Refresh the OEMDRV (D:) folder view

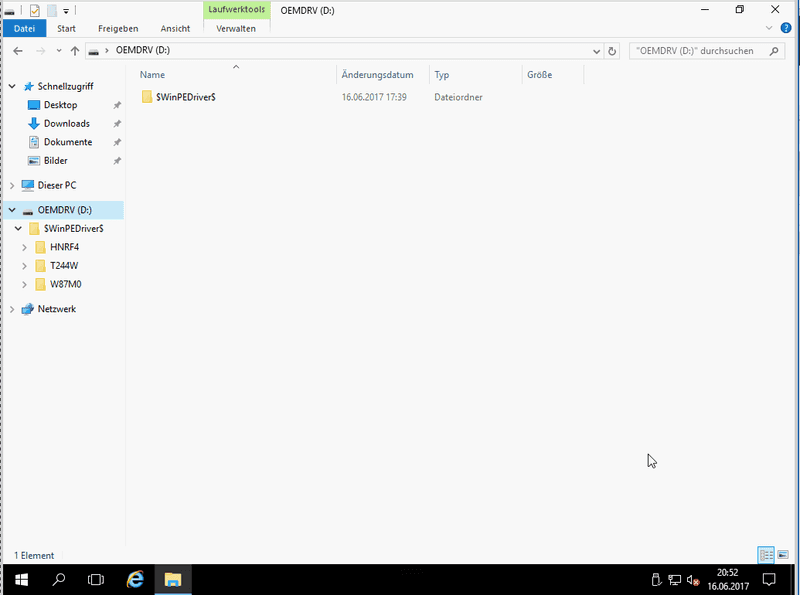(x=612, y=51)
